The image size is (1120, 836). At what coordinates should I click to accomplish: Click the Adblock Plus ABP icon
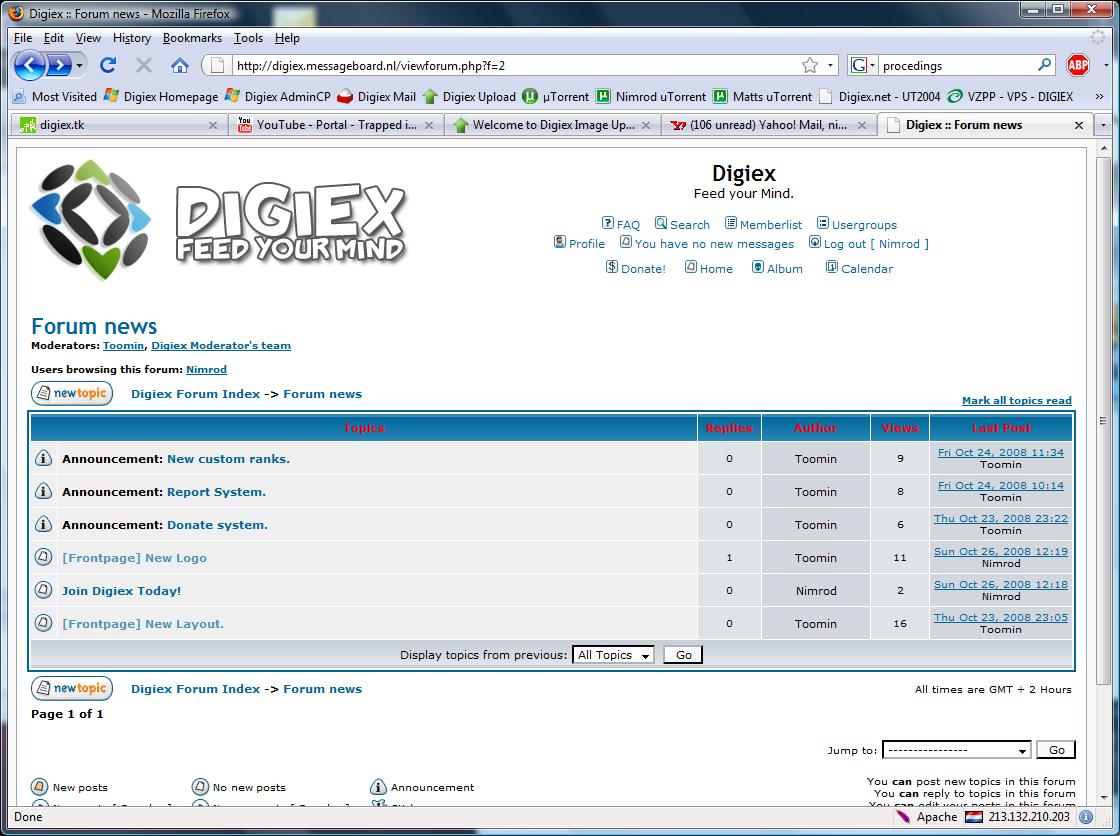[1078, 66]
